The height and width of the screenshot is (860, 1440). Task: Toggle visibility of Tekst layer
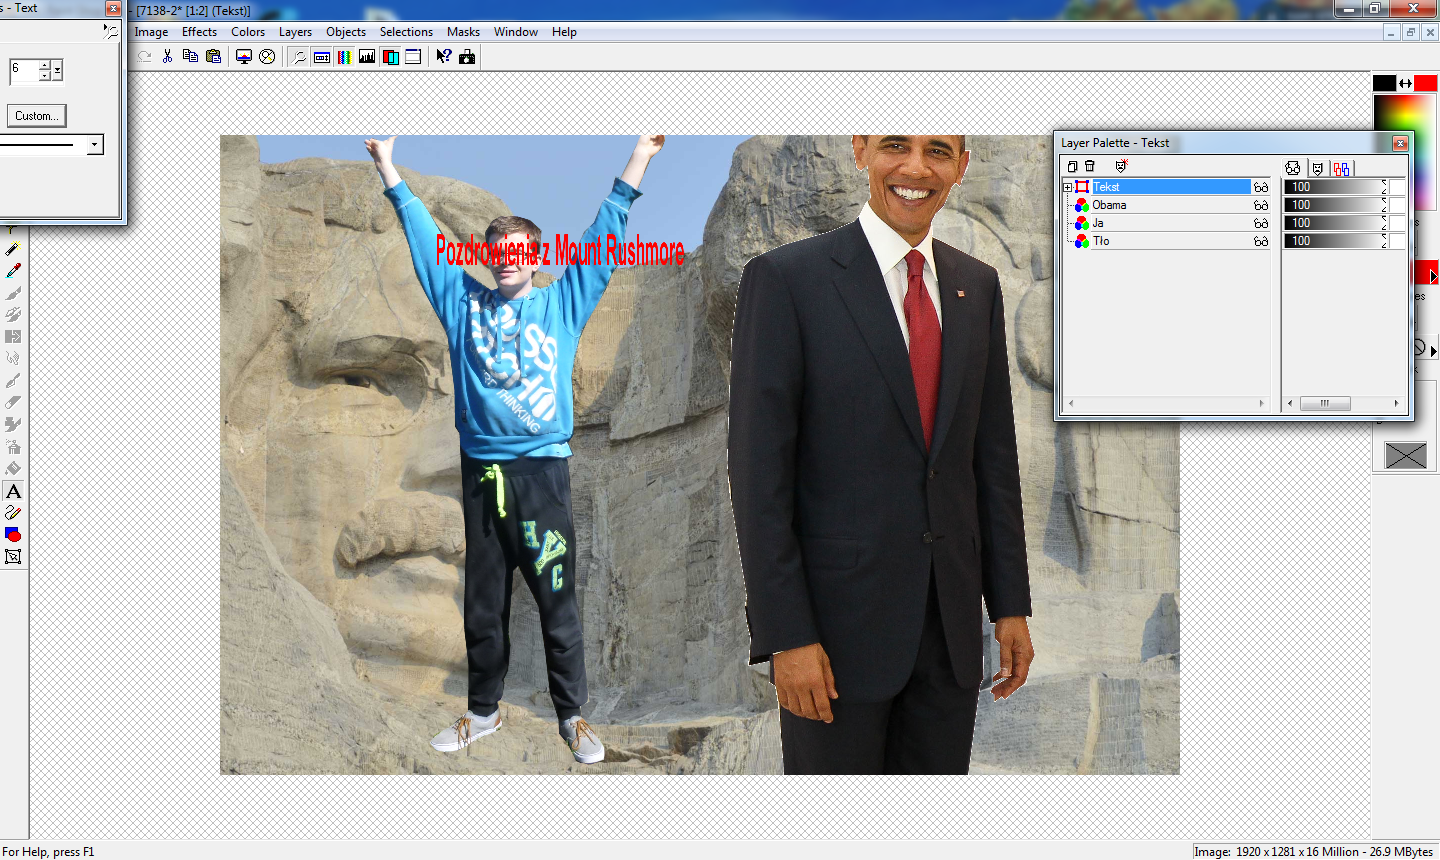click(1261, 187)
